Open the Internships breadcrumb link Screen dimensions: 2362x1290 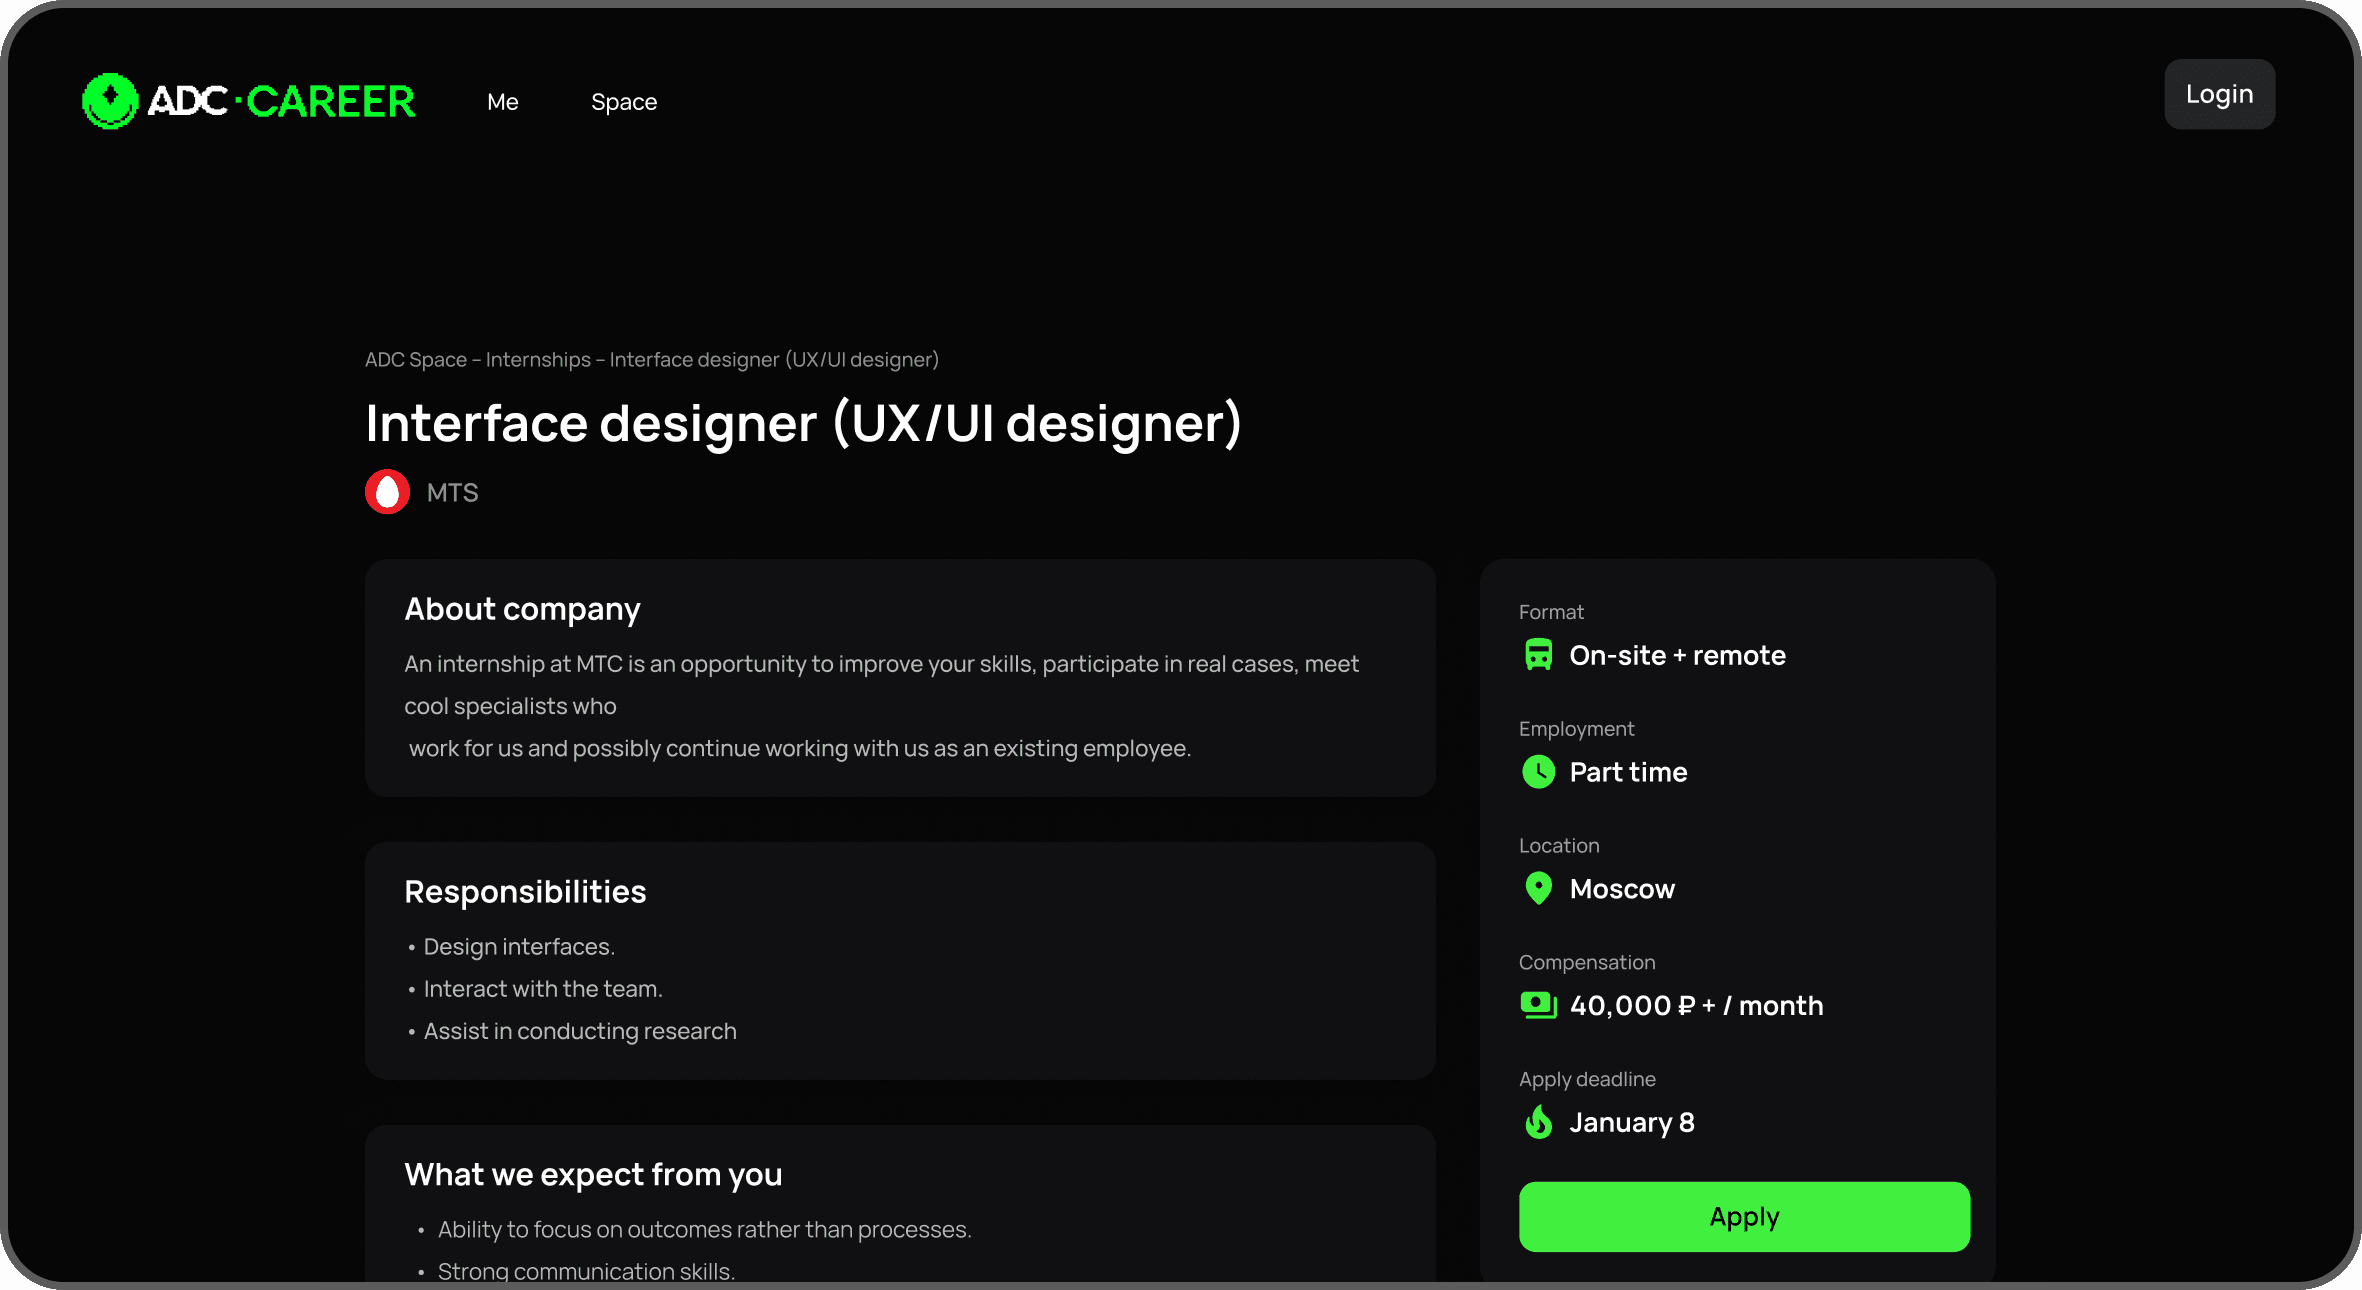pyautogui.click(x=538, y=360)
